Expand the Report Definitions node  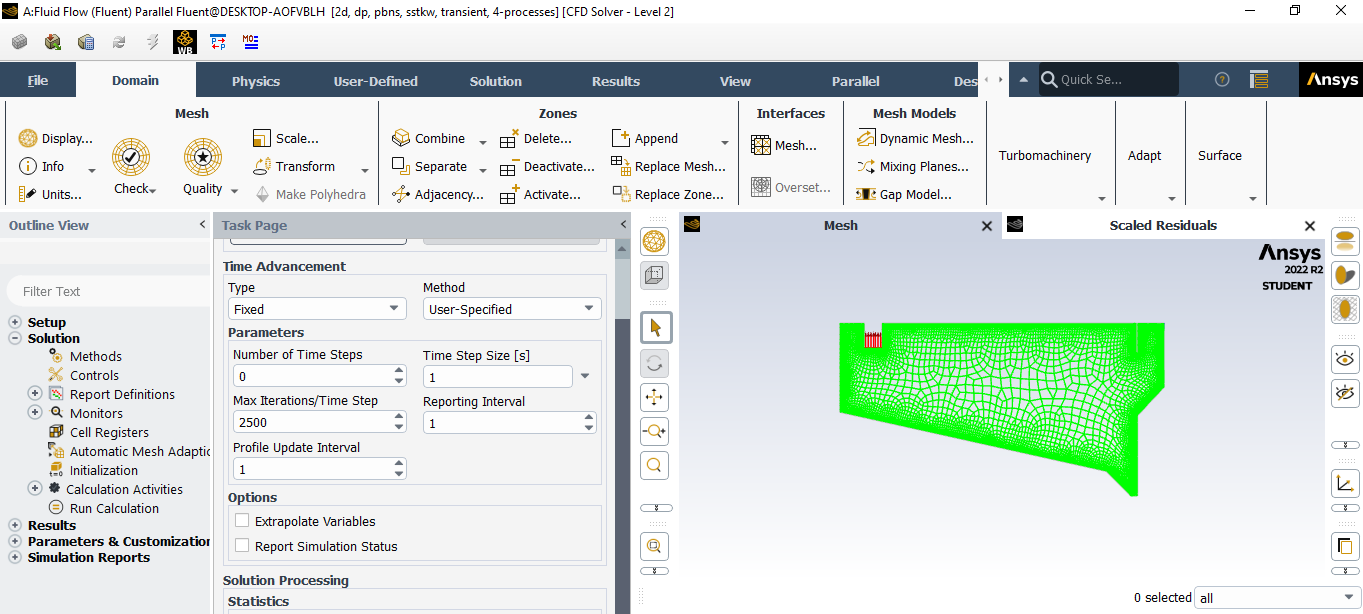pos(35,394)
